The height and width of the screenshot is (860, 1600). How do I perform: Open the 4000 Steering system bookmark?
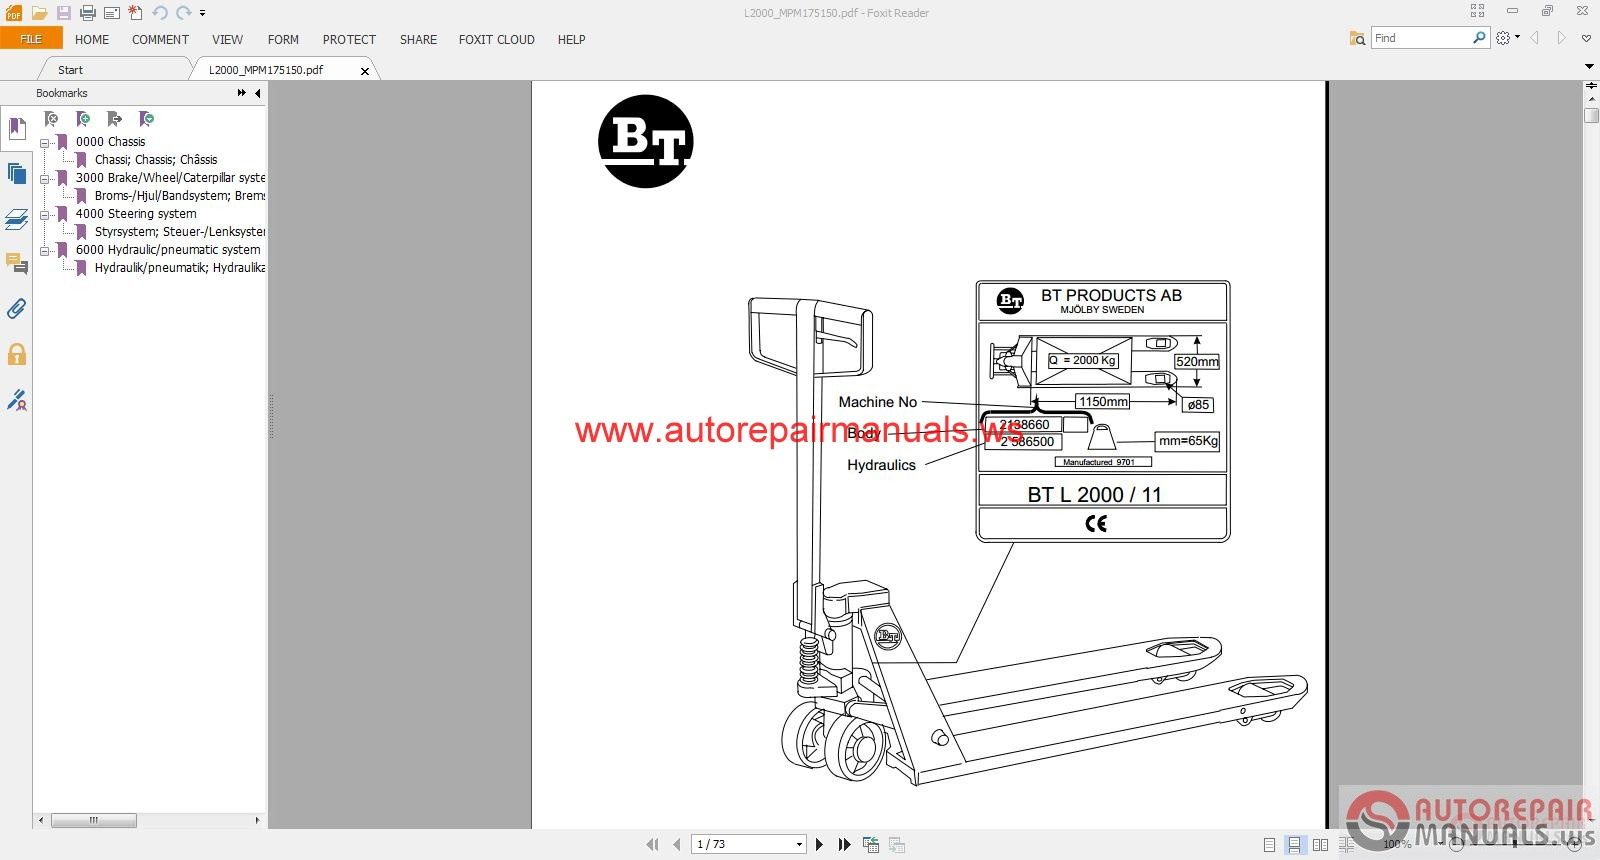pyautogui.click(x=136, y=214)
